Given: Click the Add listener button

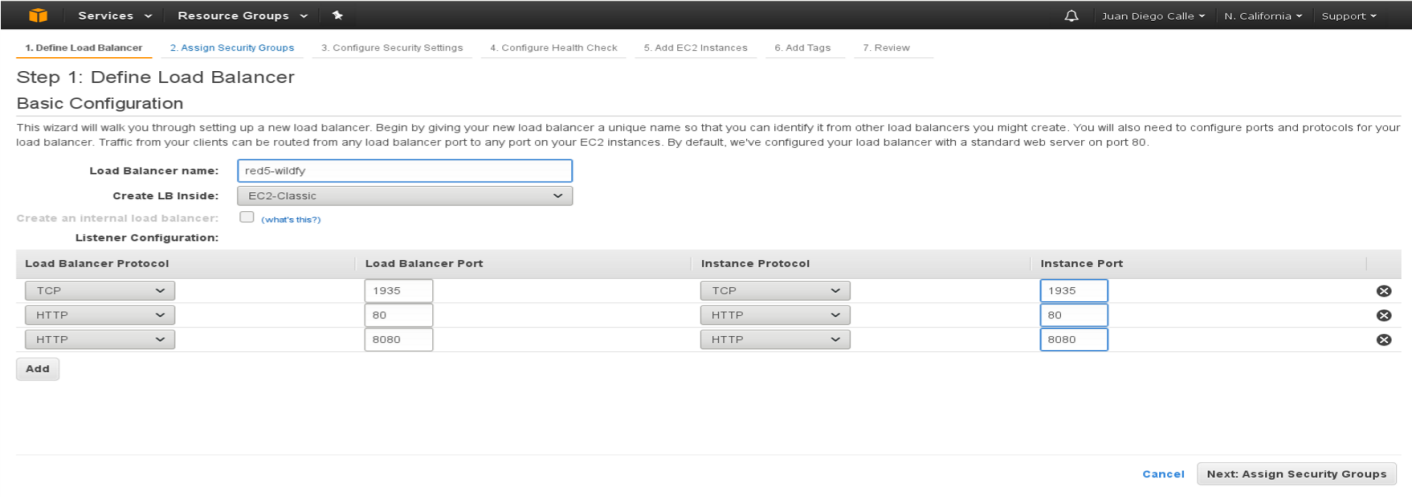Looking at the screenshot, I should point(38,369).
